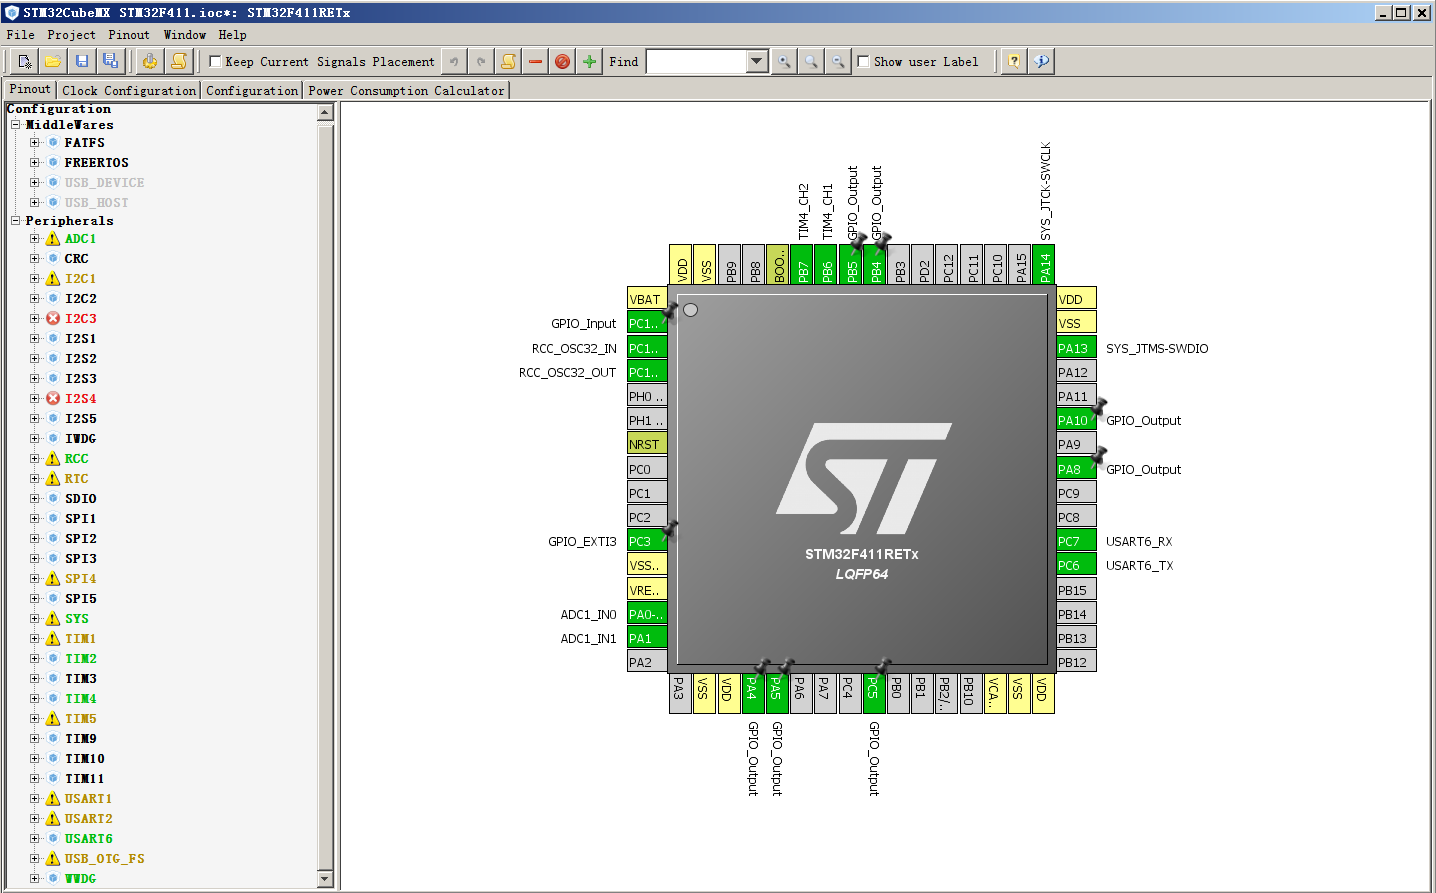Click the Open Project folder icon

click(53, 61)
